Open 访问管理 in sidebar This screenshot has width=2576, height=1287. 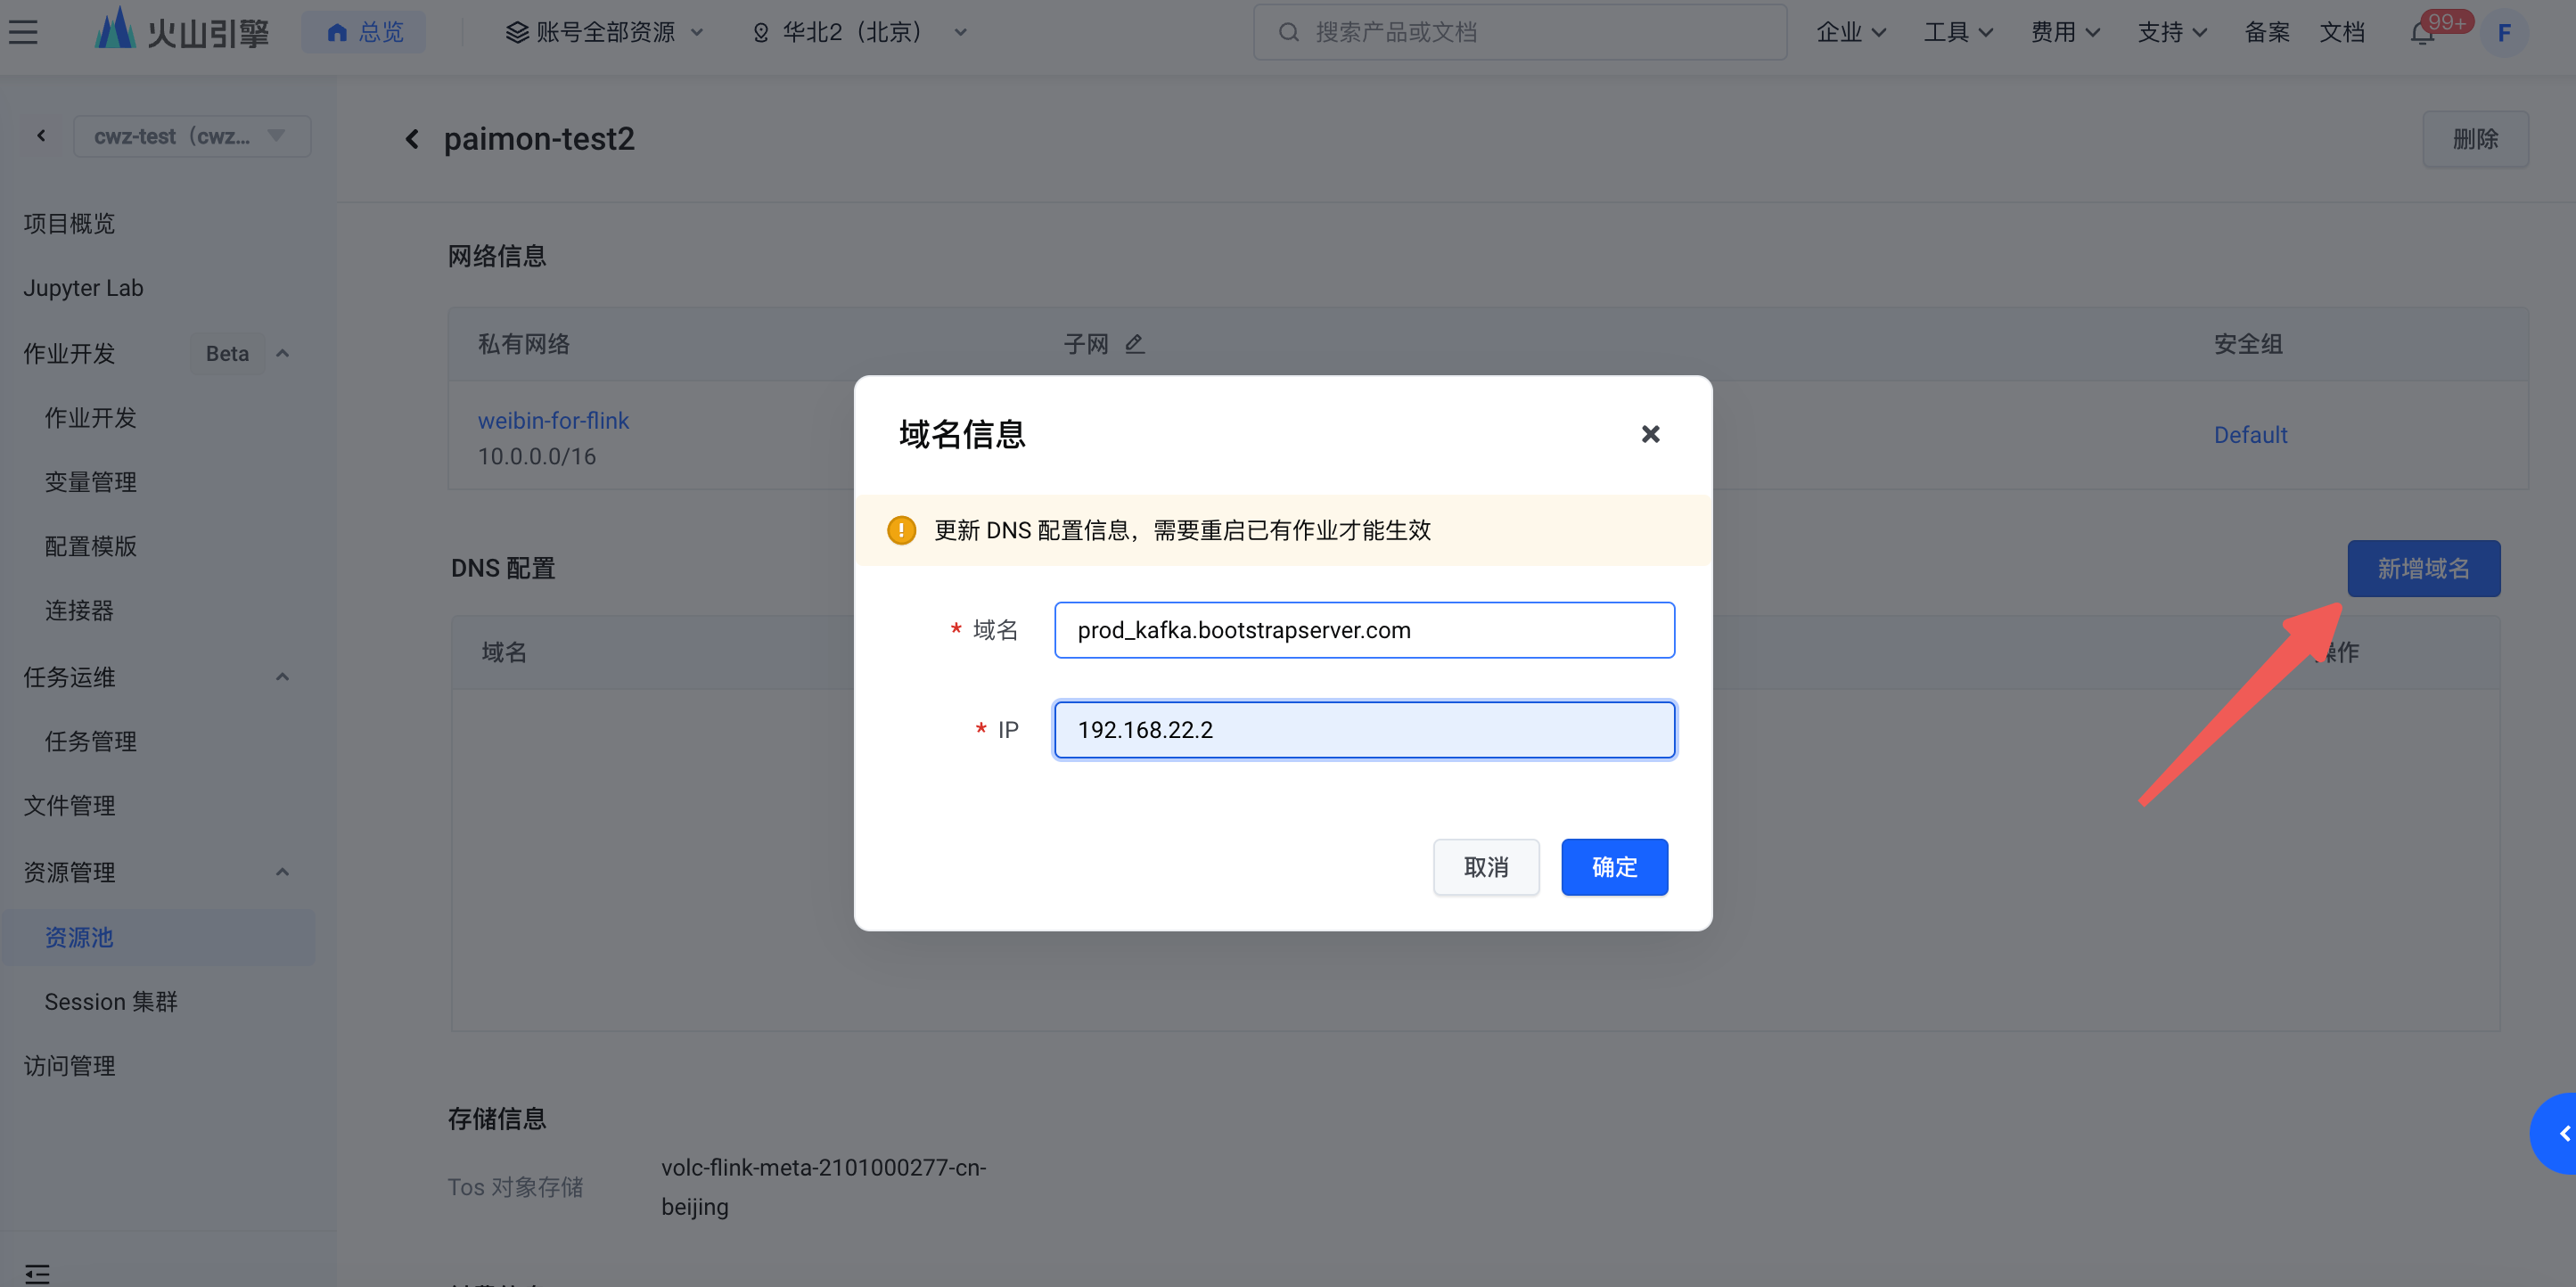coord(70,1066)
